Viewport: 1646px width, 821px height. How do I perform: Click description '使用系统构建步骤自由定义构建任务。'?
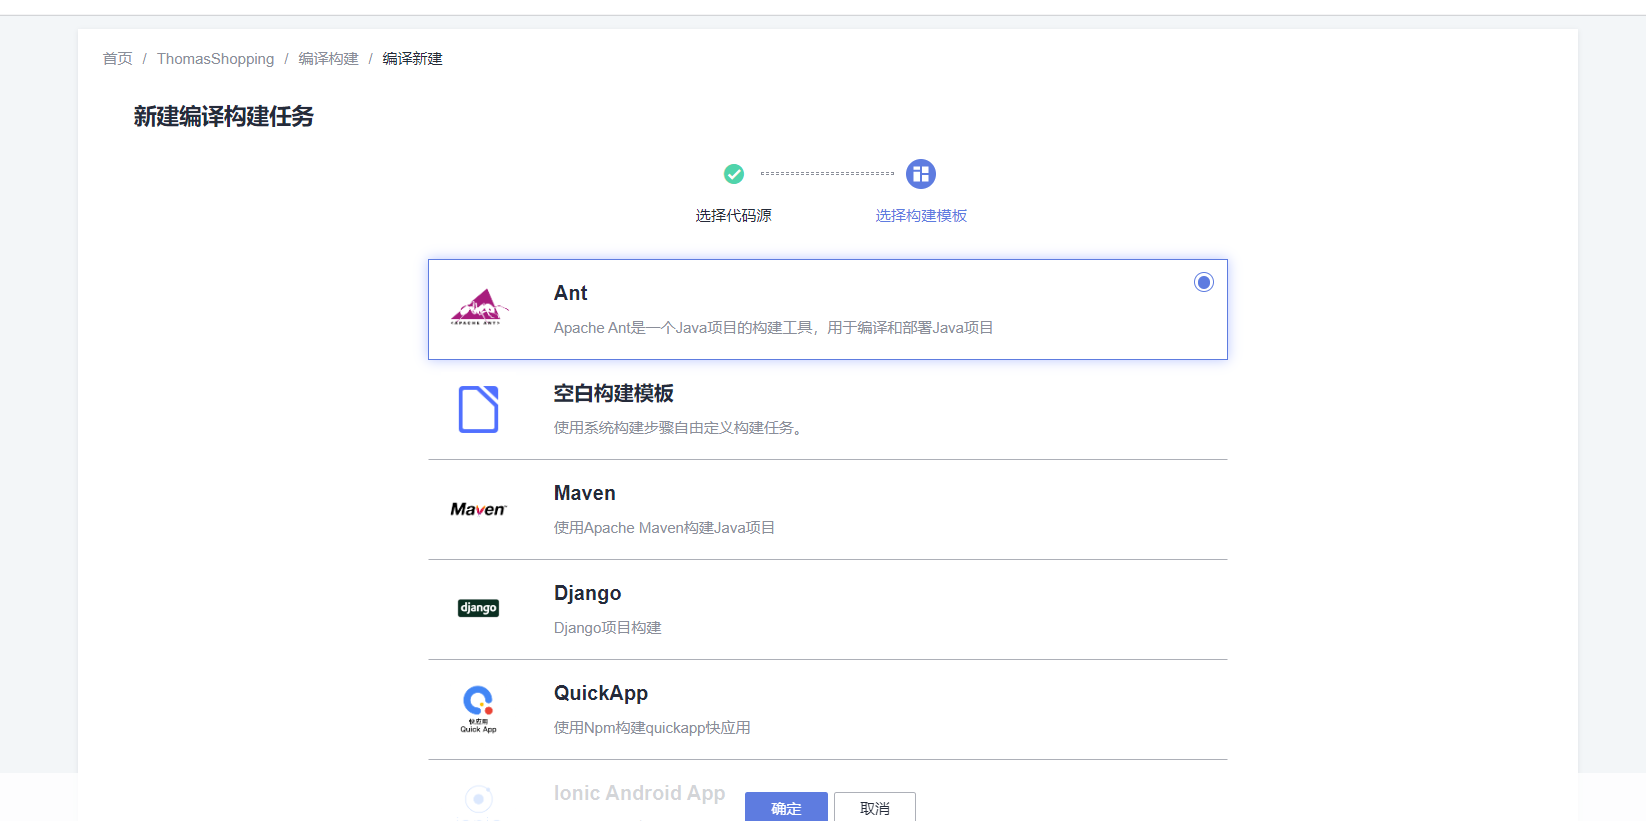tap(679, 428)
